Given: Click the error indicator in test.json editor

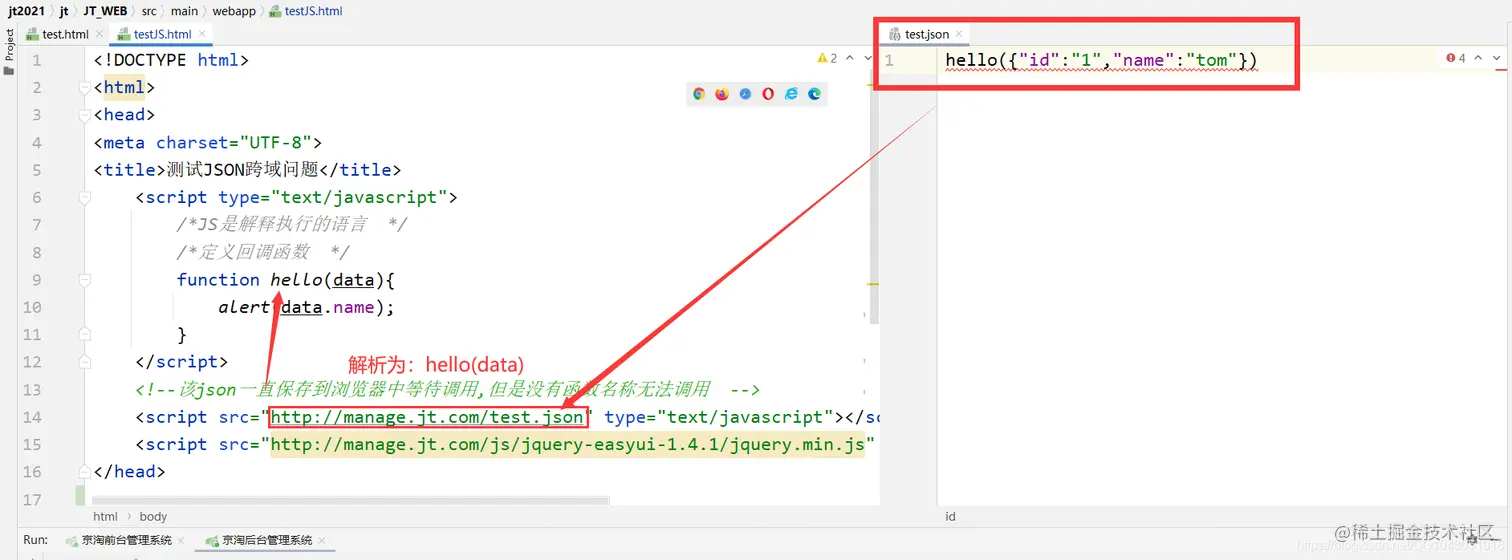Looking at the screenshot, I should (1455, 59).
